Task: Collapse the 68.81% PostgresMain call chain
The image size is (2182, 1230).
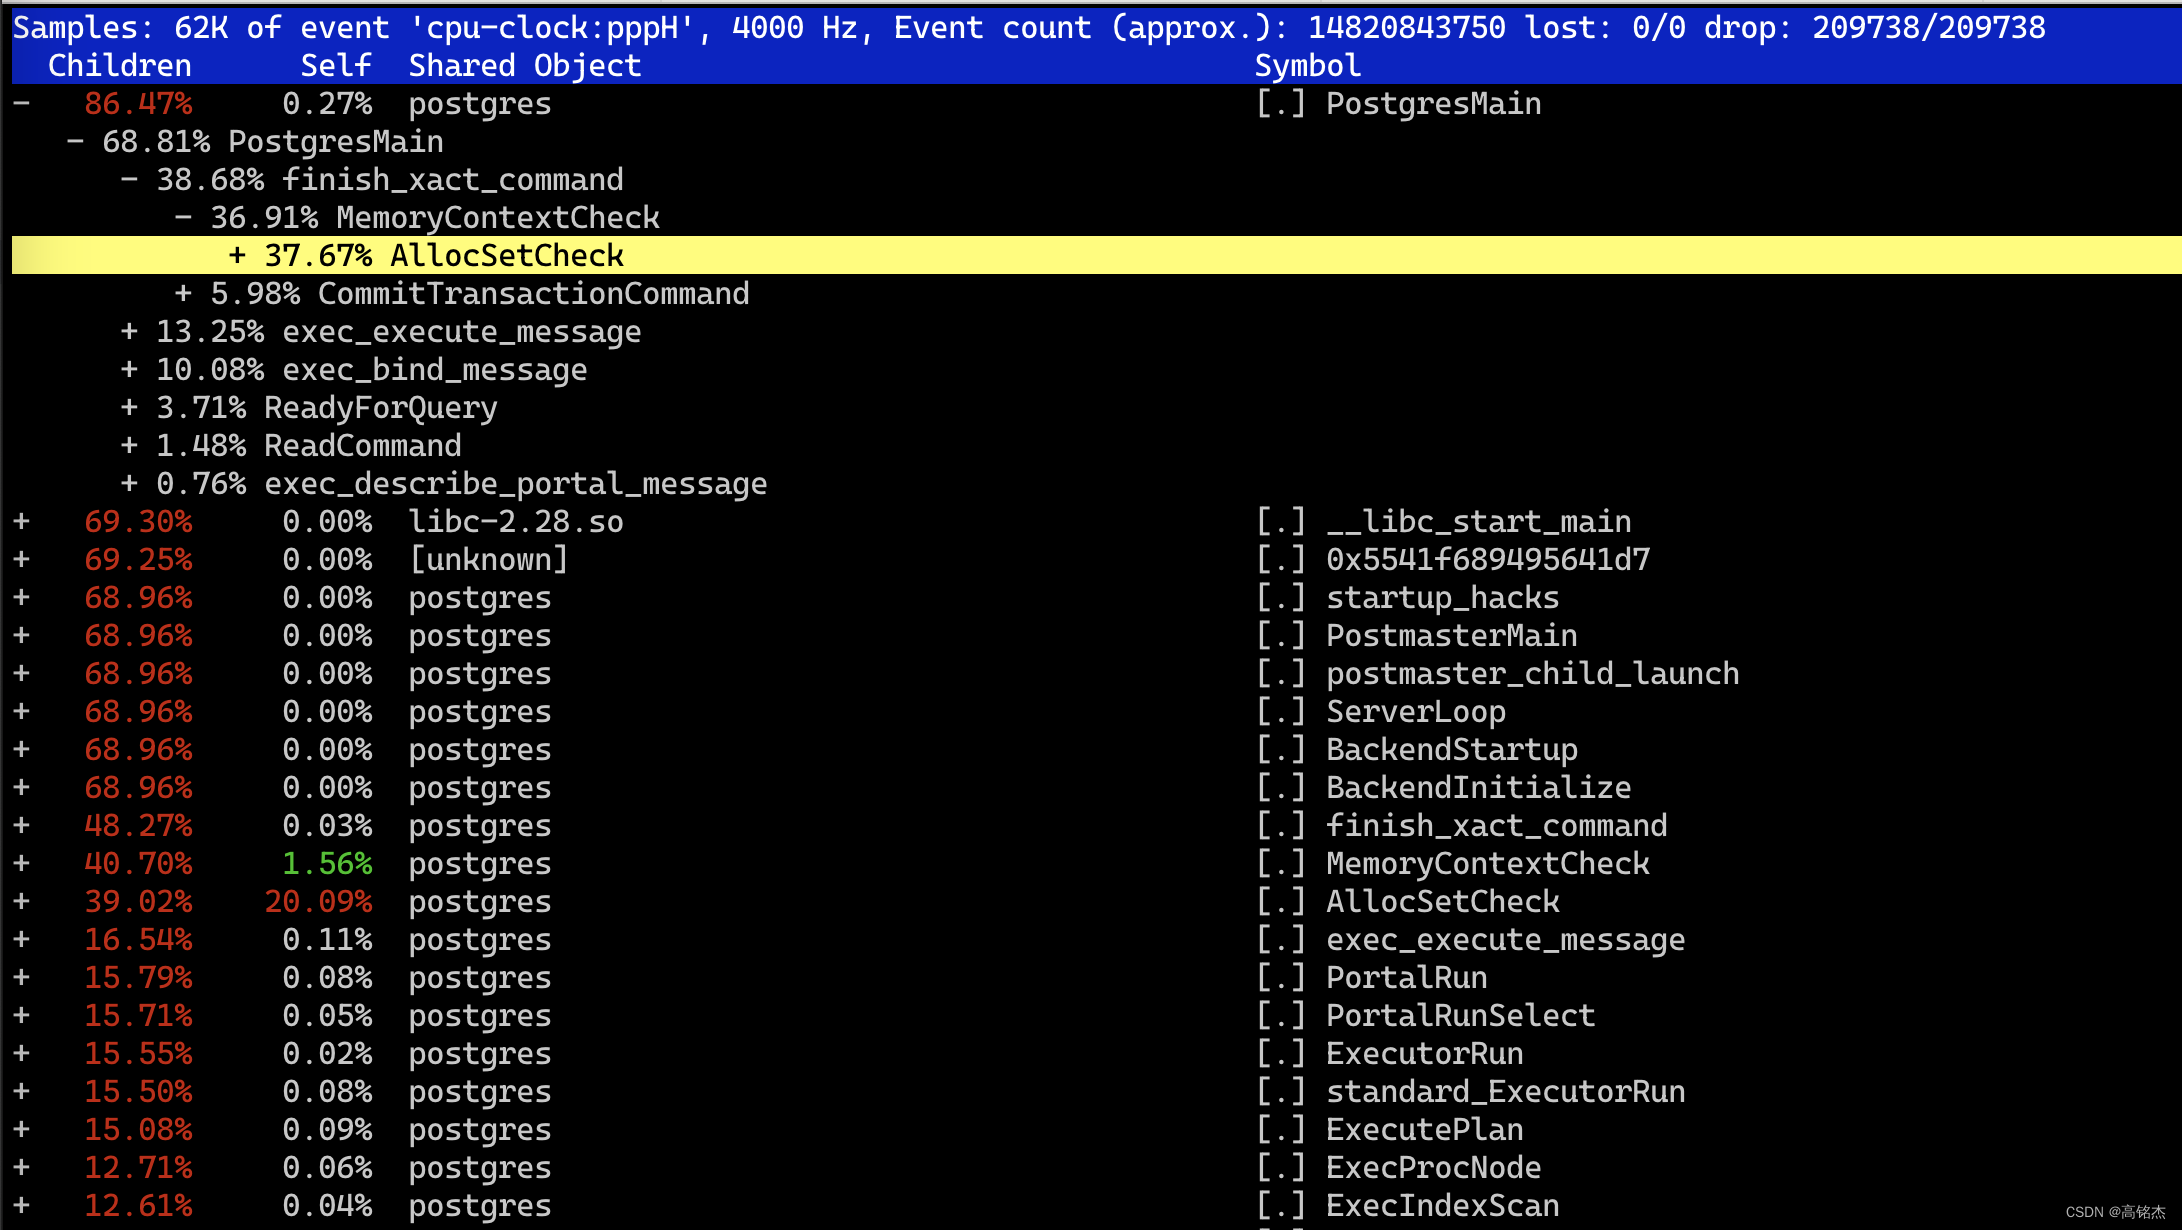Action: [x=75, y=142]
